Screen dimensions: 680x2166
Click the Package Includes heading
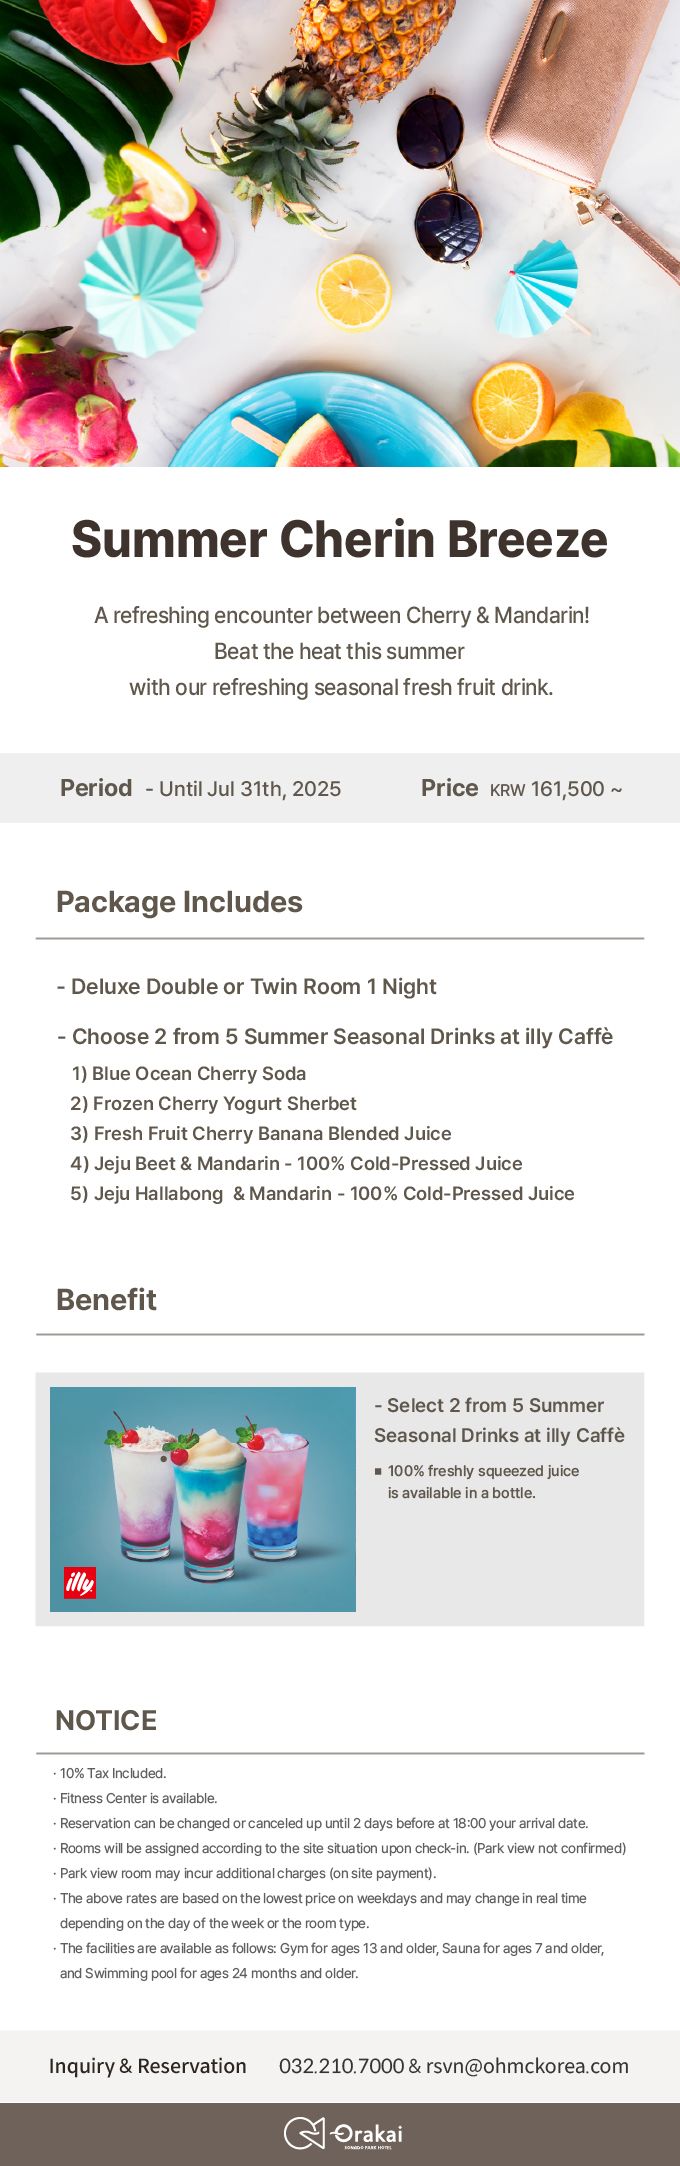pos(179,902)
